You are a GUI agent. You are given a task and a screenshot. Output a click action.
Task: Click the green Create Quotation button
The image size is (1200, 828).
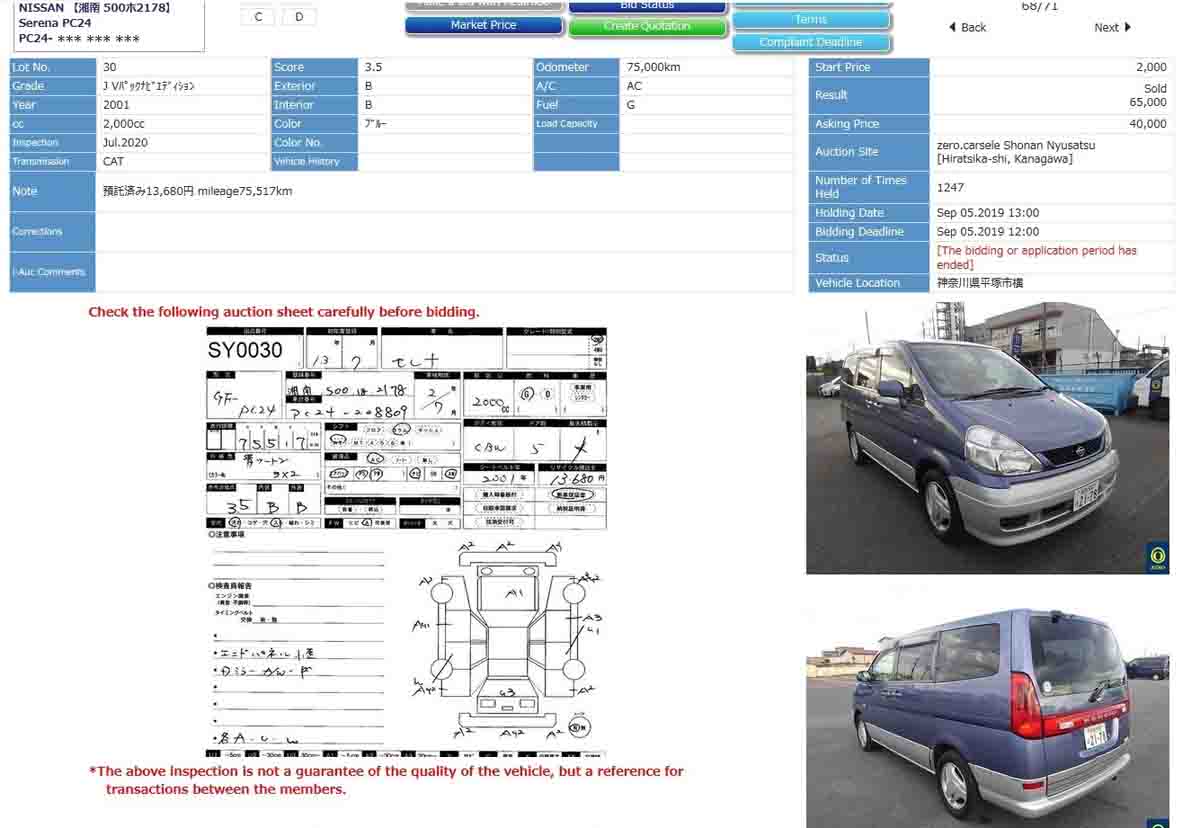point(647,26)
